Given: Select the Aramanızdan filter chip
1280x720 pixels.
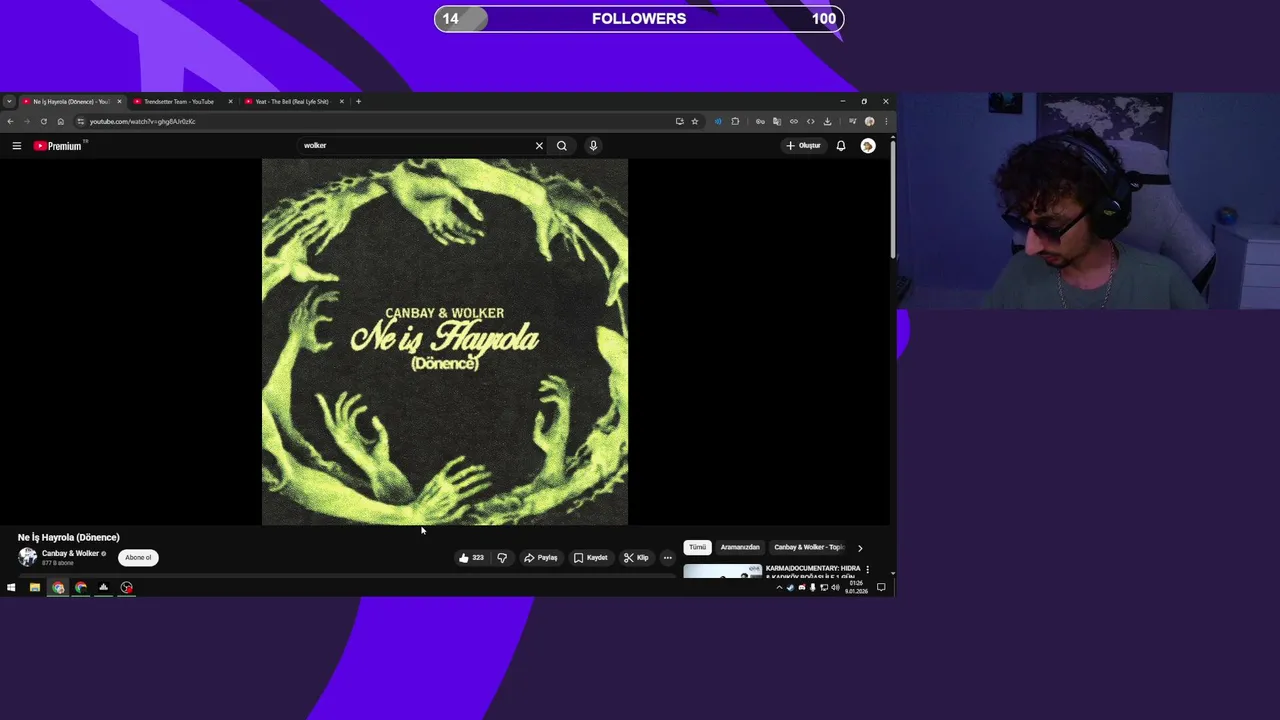Looking at the screenshot, I should click(x=740, y=547).
